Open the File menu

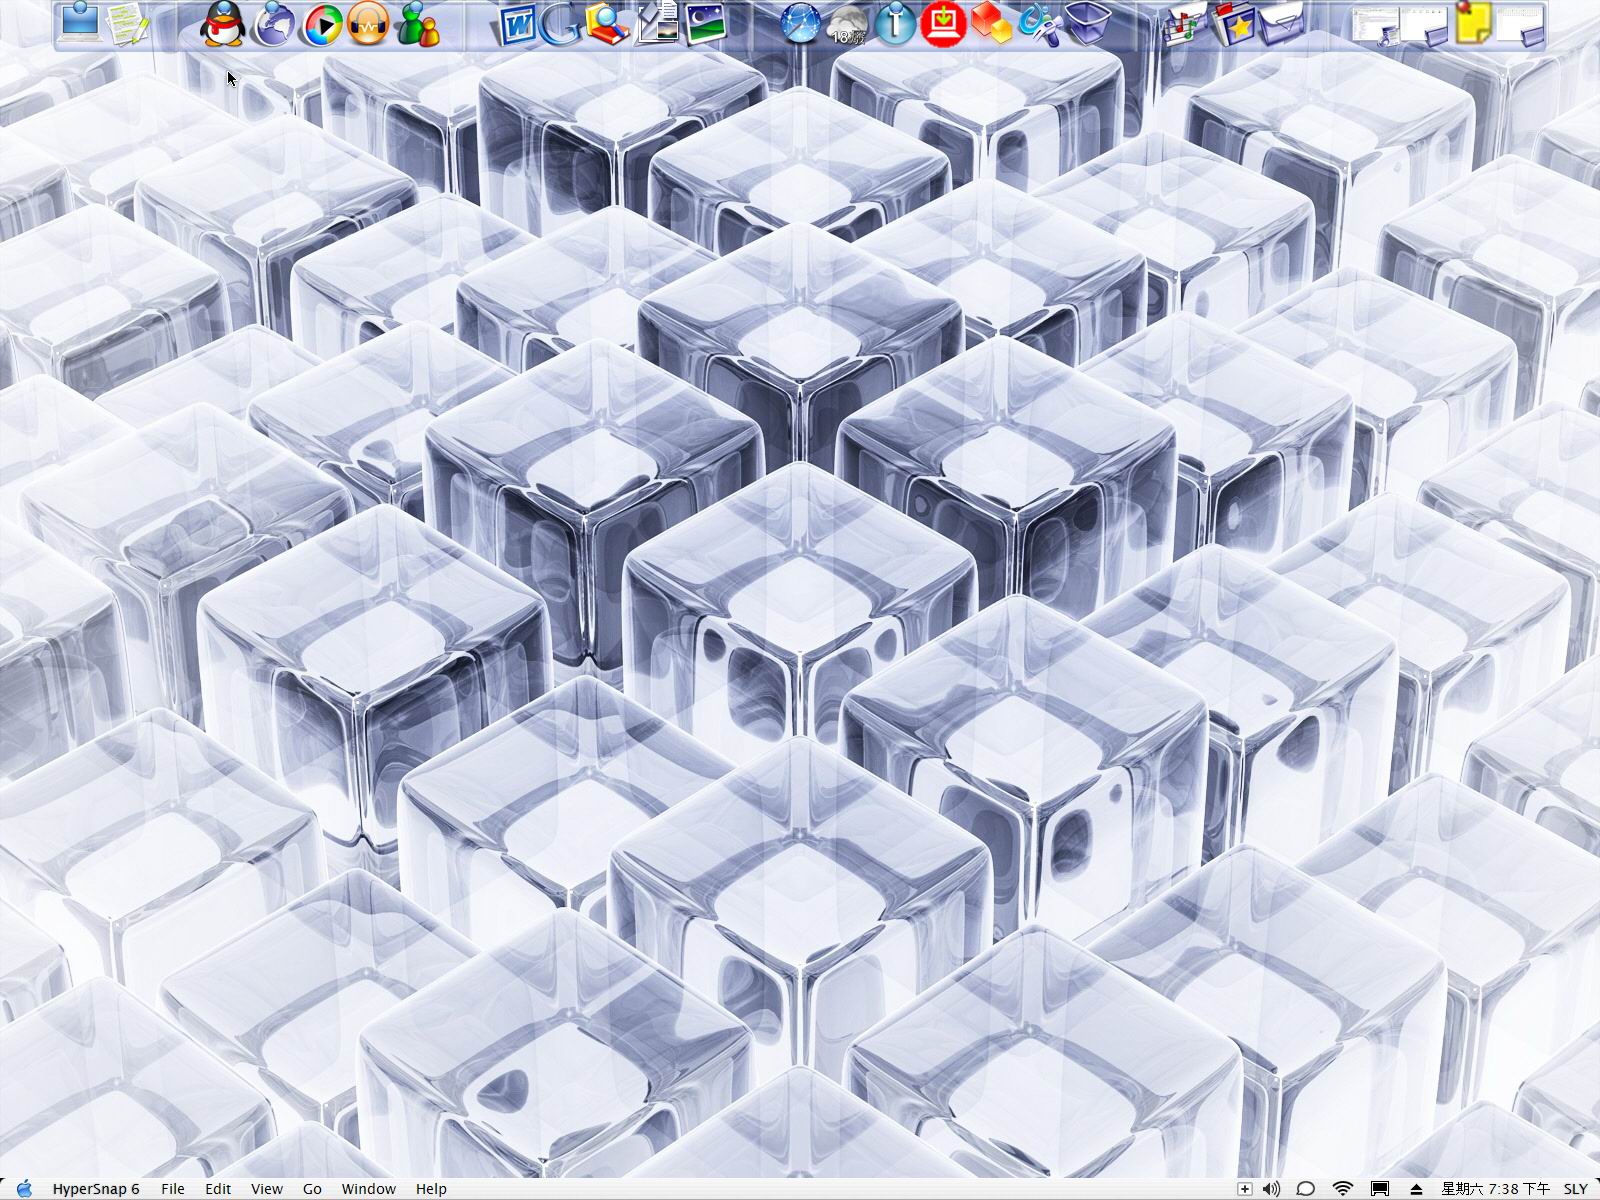[173, 1189]
